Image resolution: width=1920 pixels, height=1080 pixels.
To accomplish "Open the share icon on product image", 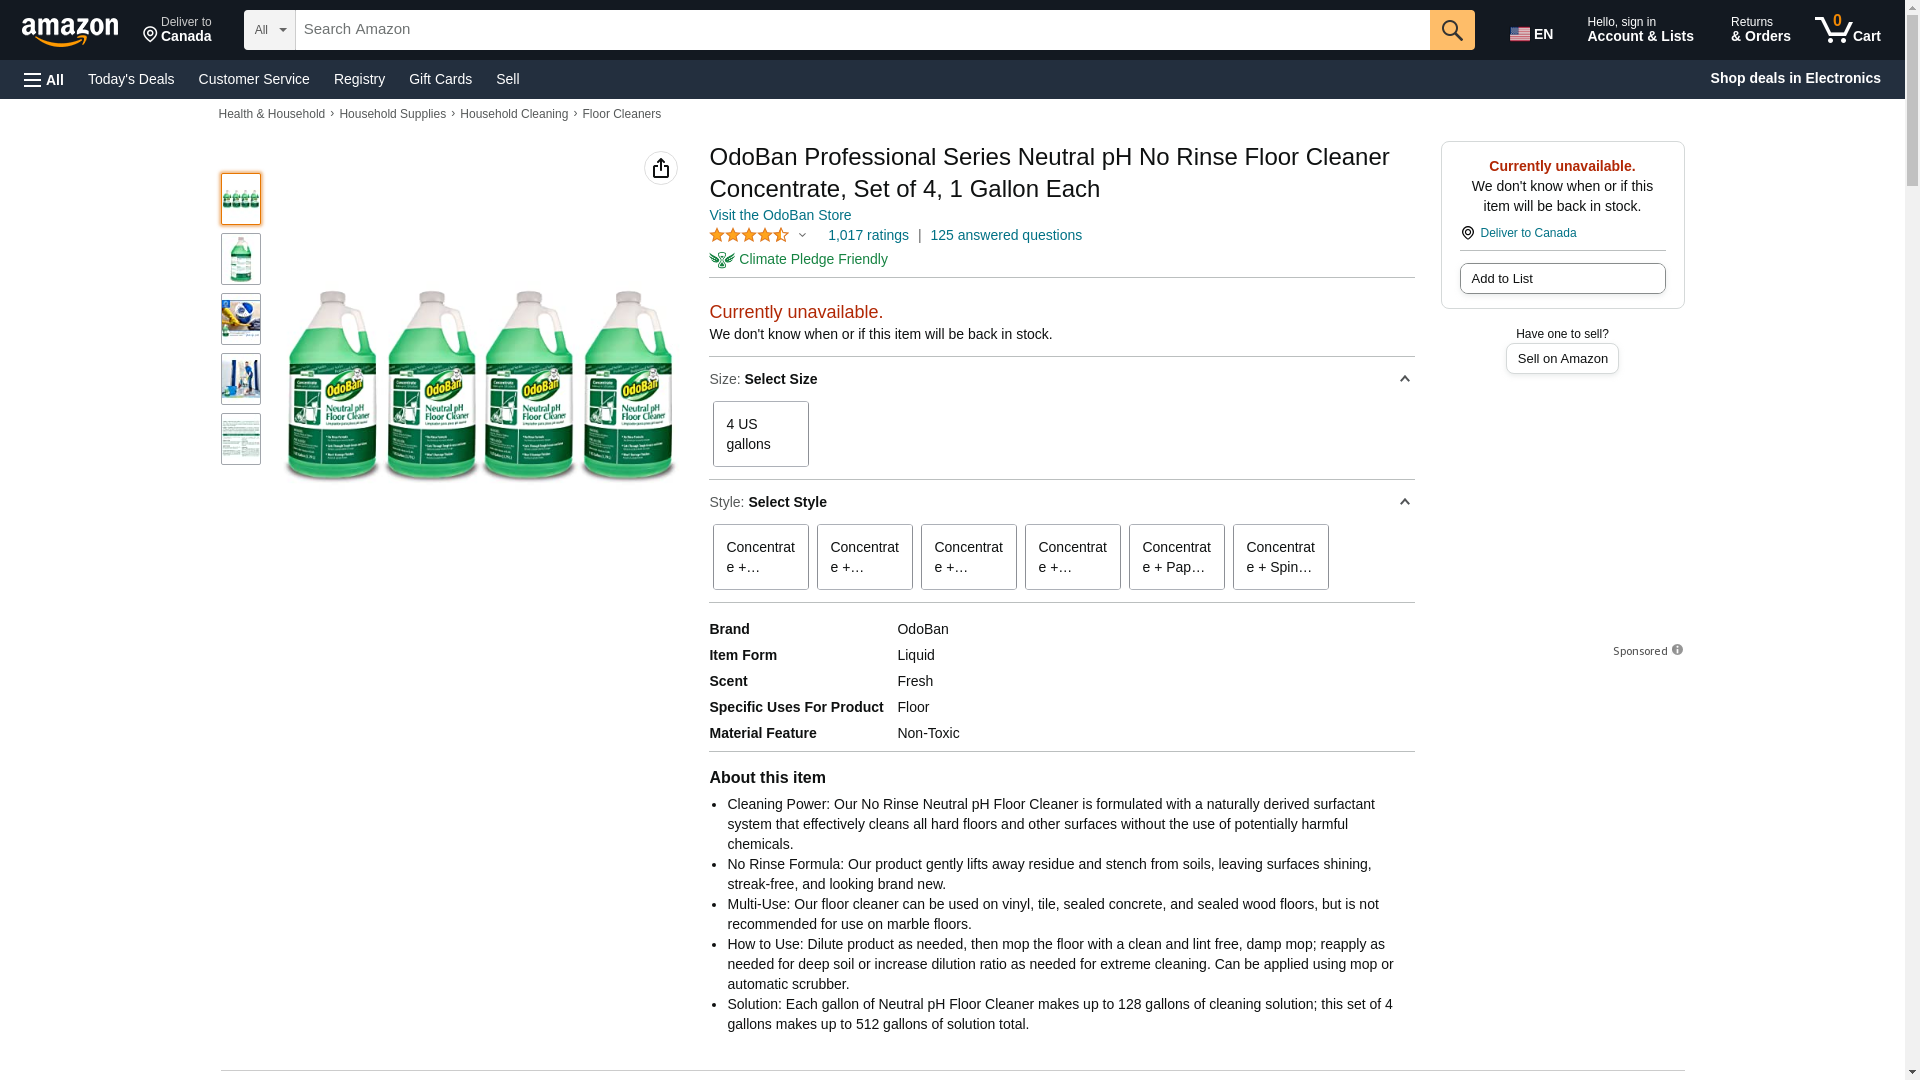I will pos(660,168).
